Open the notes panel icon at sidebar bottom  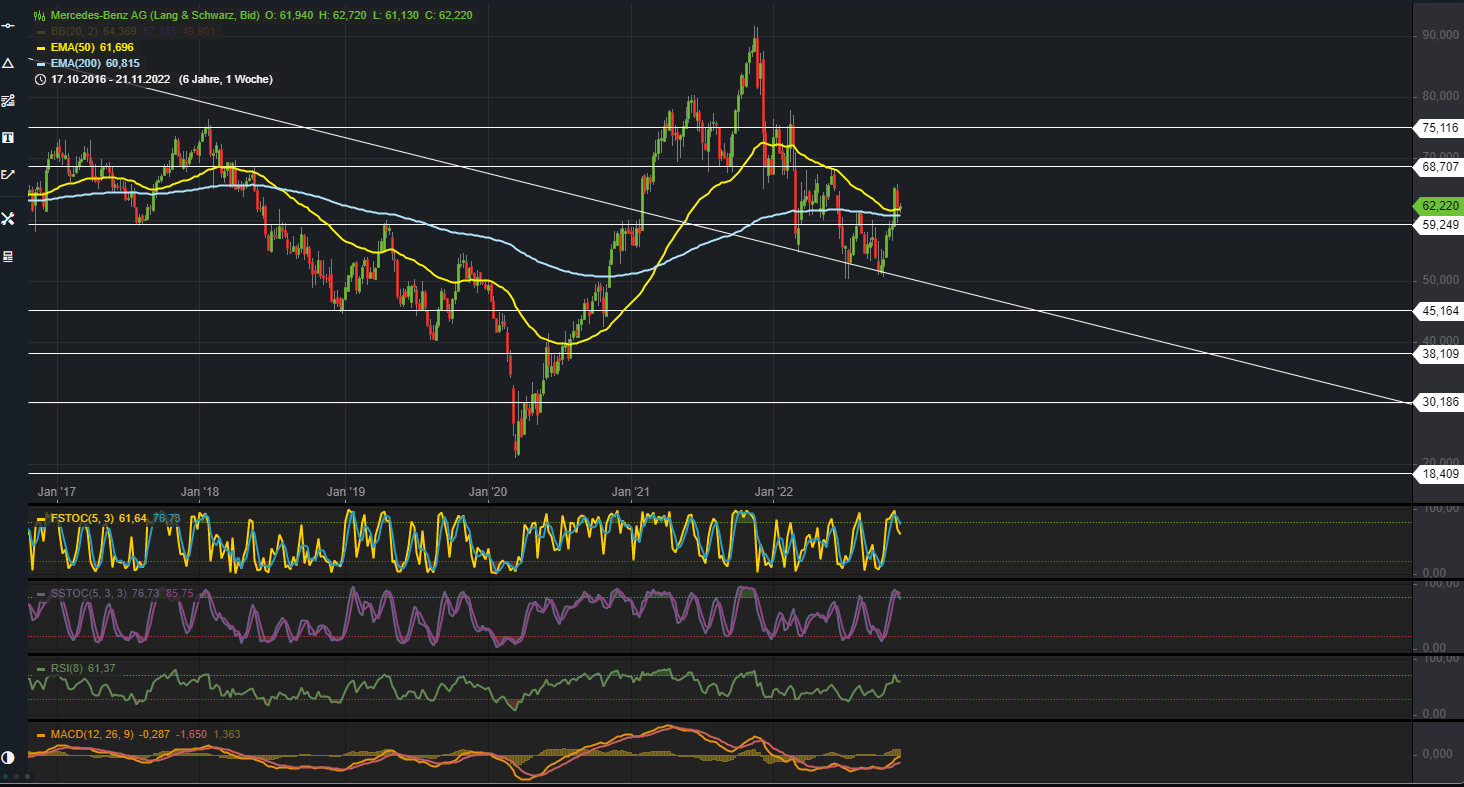(9, 257)
